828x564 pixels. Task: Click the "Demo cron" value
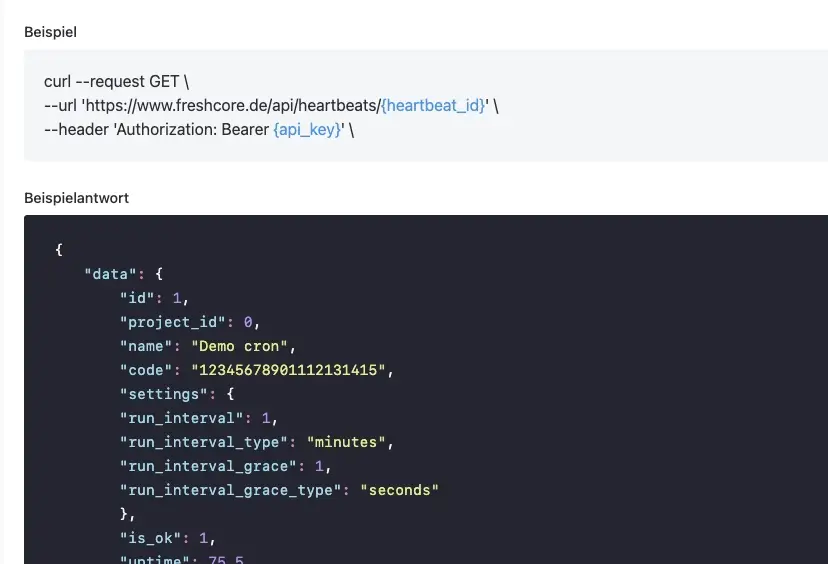click(x=239, y=346)
